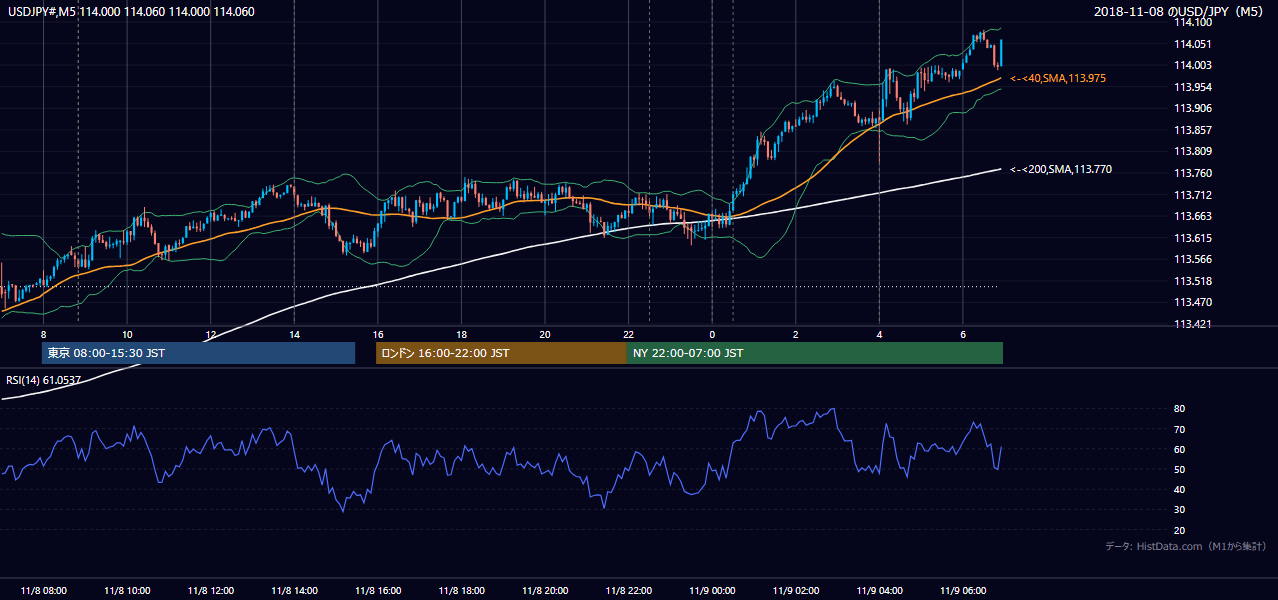Viewport: 1278px width, 600px height.
Task: Click the 東京 08:00-15:30 JST session bar
Action: 198,353
